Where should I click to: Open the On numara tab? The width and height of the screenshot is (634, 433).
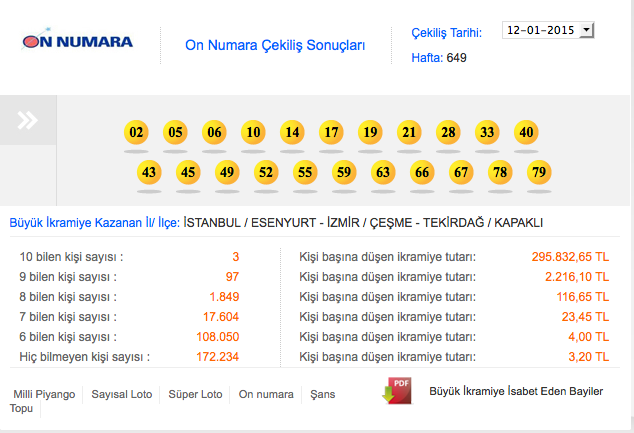click(266, 394)
